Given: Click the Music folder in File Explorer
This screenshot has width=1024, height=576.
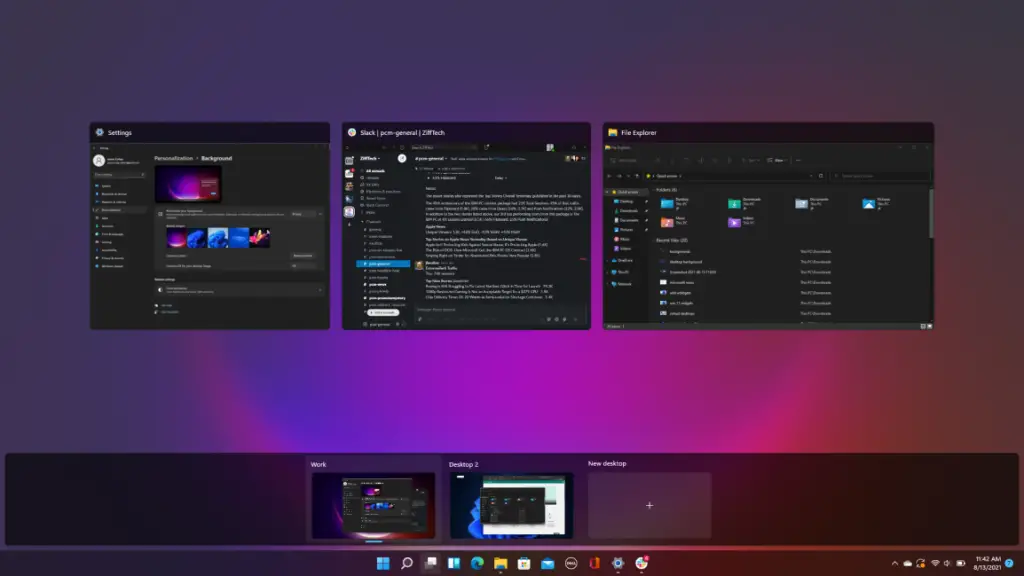Looking at the screenshot, I should click(x=667, y=222).
